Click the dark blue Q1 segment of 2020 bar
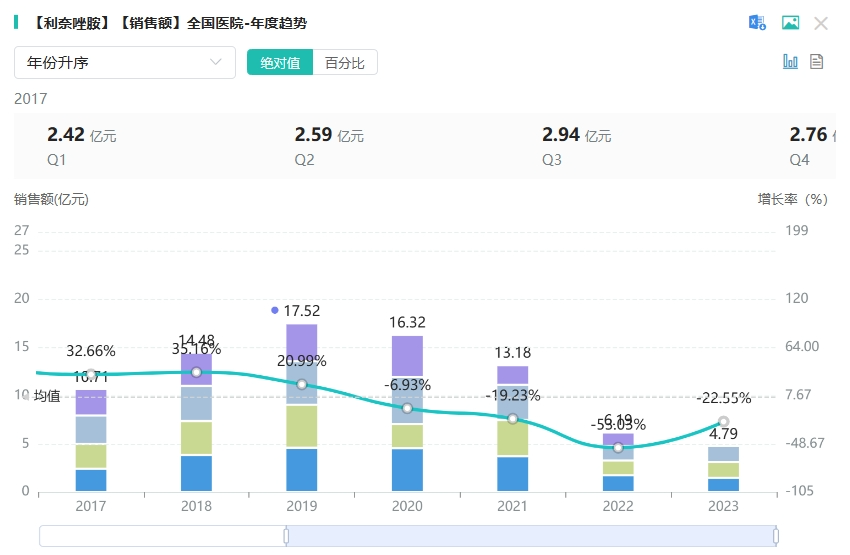 click(407, 470)
